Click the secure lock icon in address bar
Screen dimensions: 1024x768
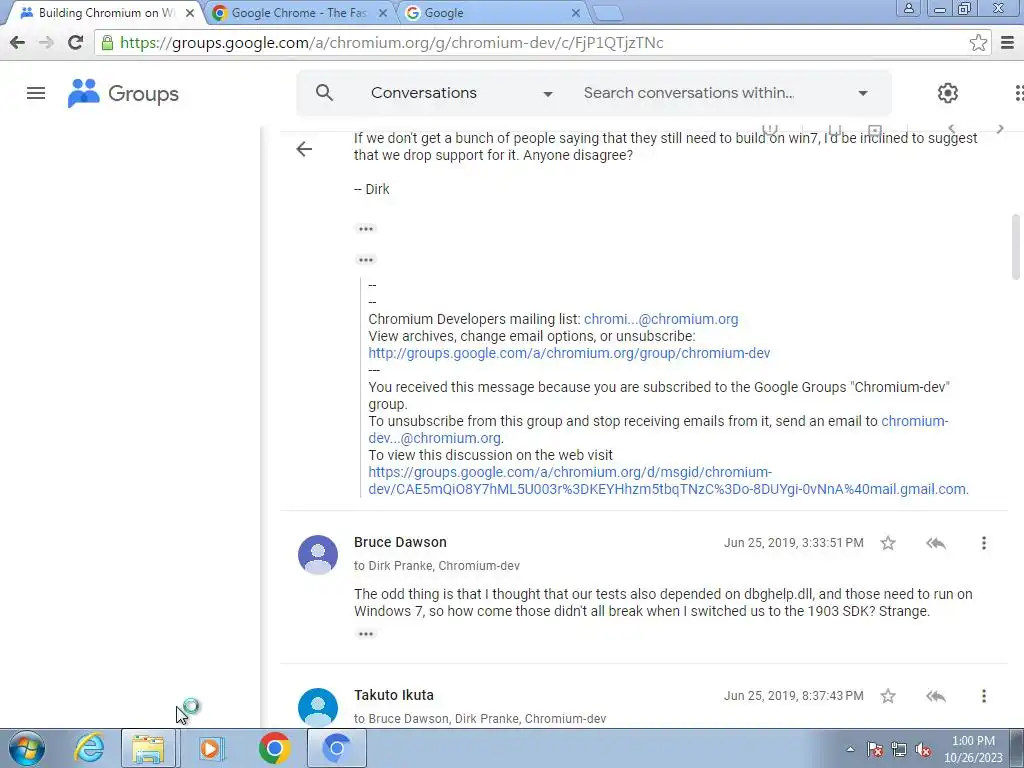[107, 42]
